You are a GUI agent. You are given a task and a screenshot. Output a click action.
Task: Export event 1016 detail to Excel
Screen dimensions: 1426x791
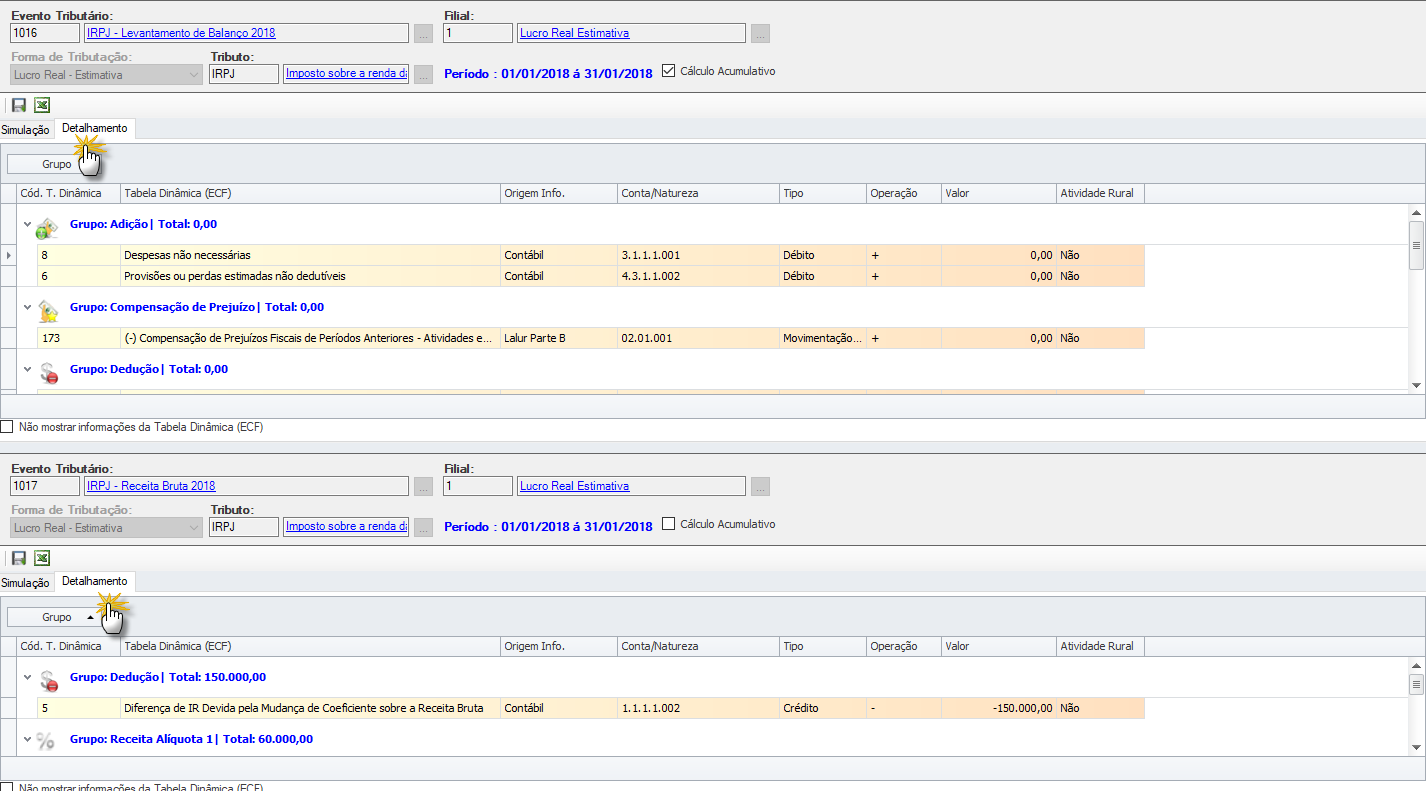click(42, 105)
